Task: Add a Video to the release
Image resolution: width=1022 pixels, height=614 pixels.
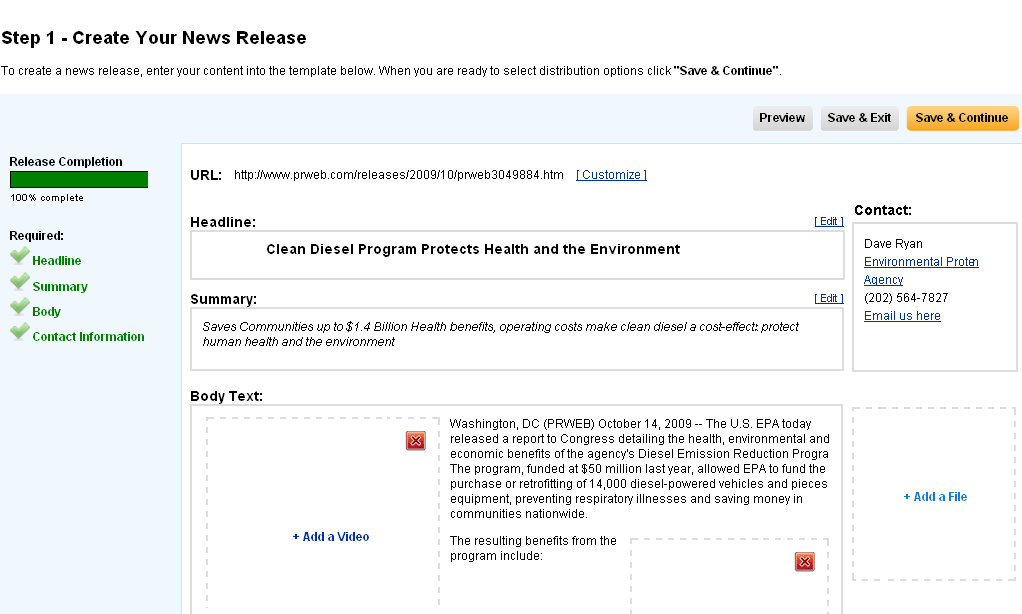Action: pos(331,537)
